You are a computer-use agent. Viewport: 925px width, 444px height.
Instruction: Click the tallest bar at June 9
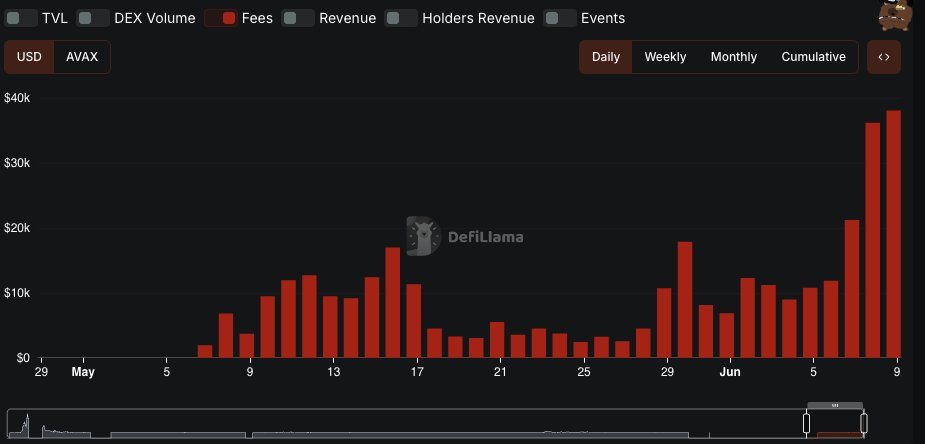click(893, 234)
